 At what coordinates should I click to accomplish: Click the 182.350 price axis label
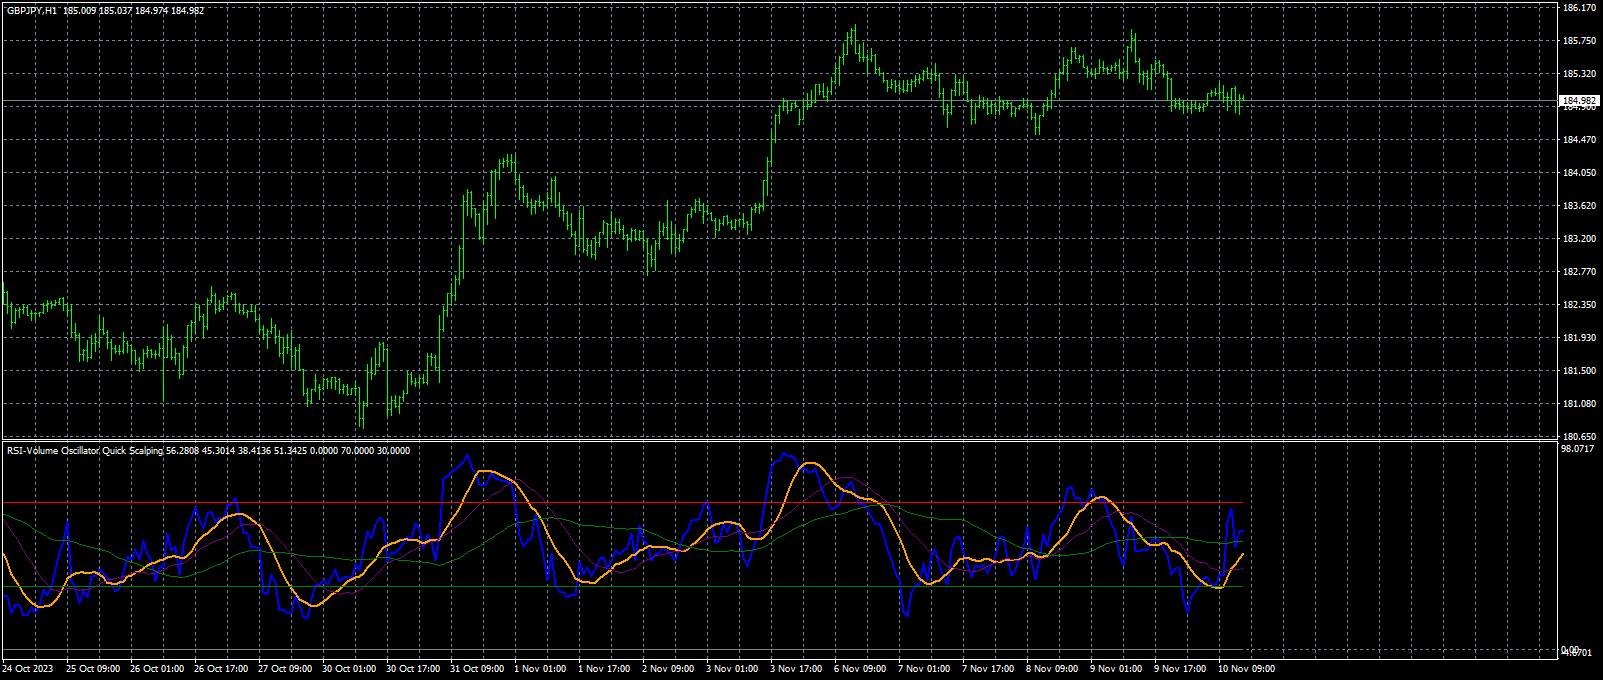pyautogui.click(x=1579, y=305)
